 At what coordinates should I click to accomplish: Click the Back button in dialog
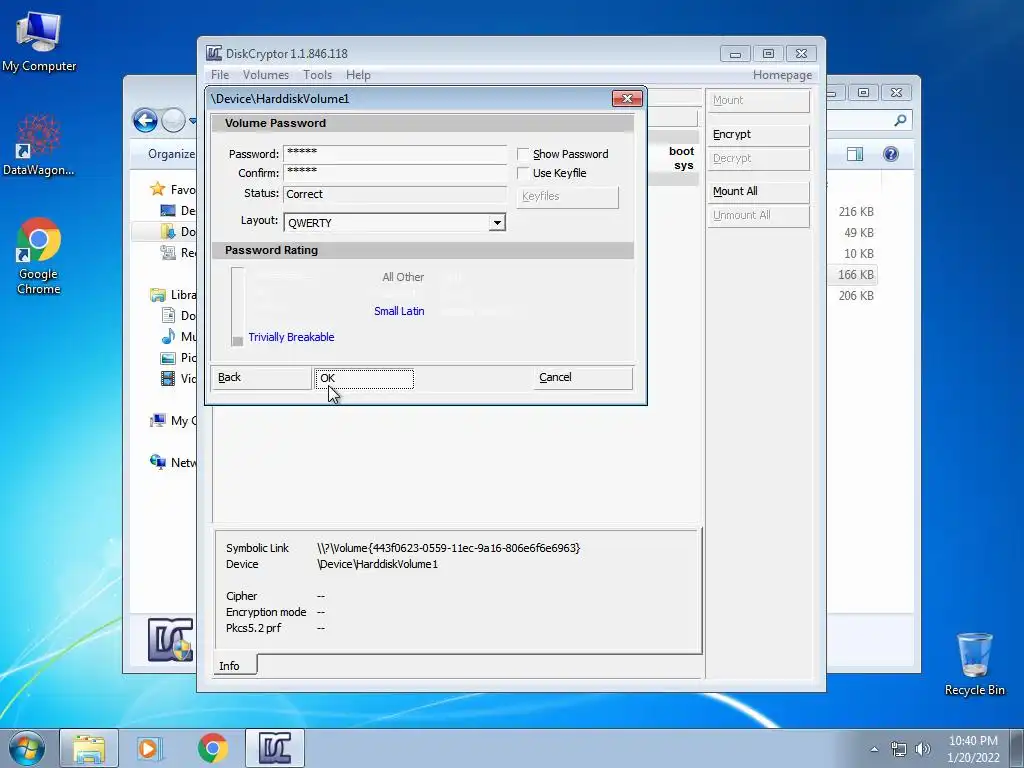(261, 377)
